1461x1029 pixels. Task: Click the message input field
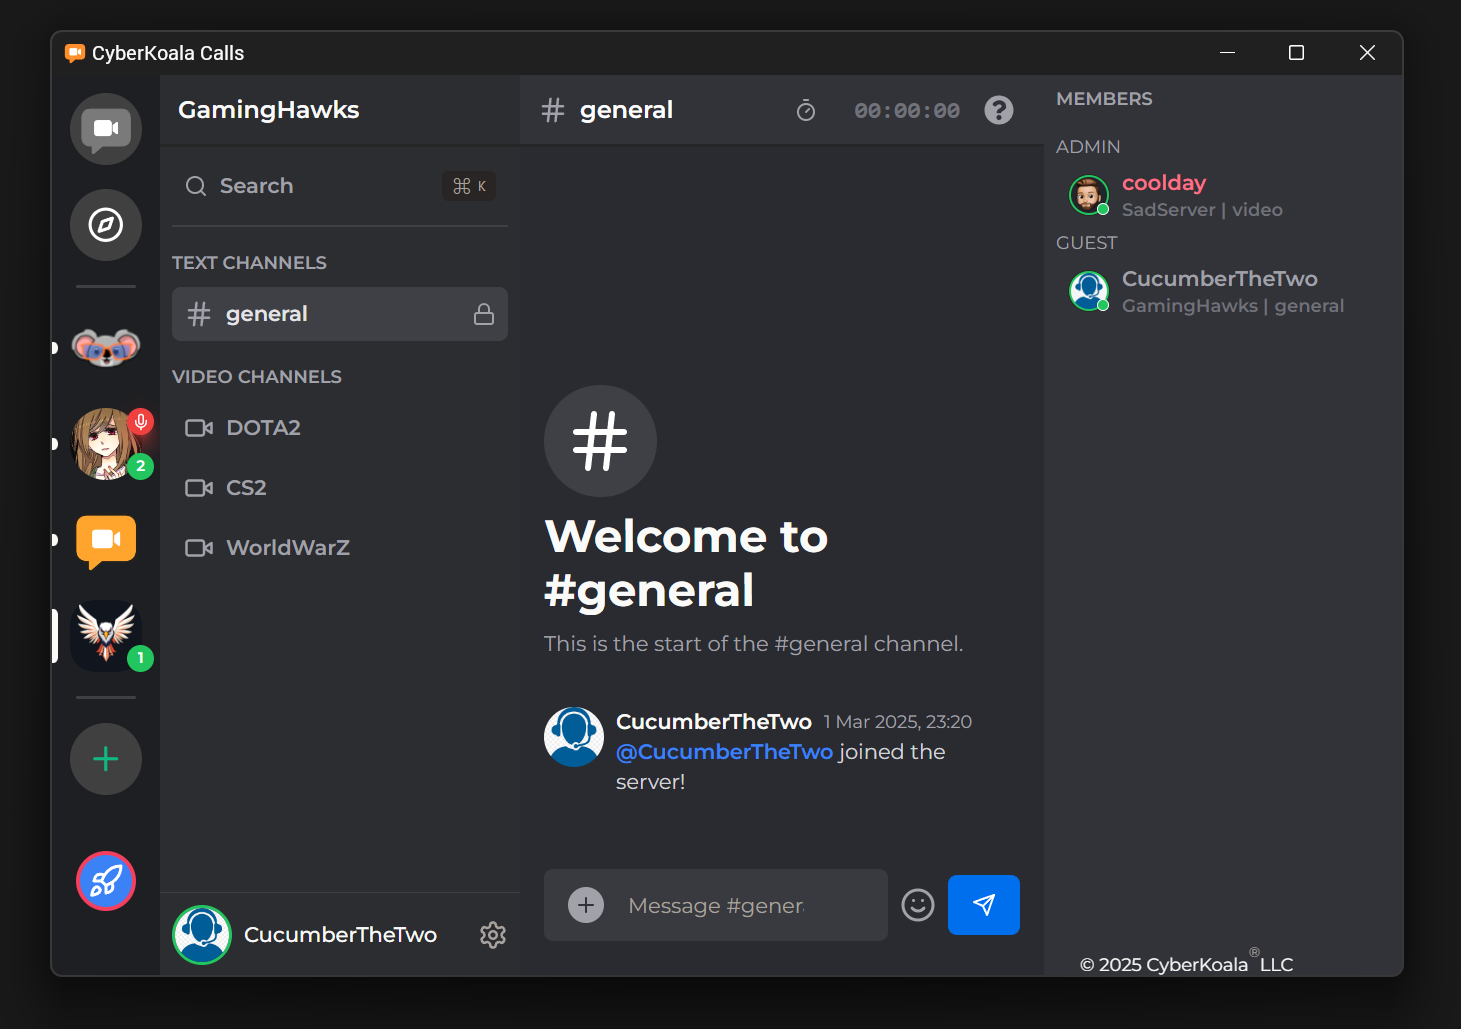tap(714, 905)
